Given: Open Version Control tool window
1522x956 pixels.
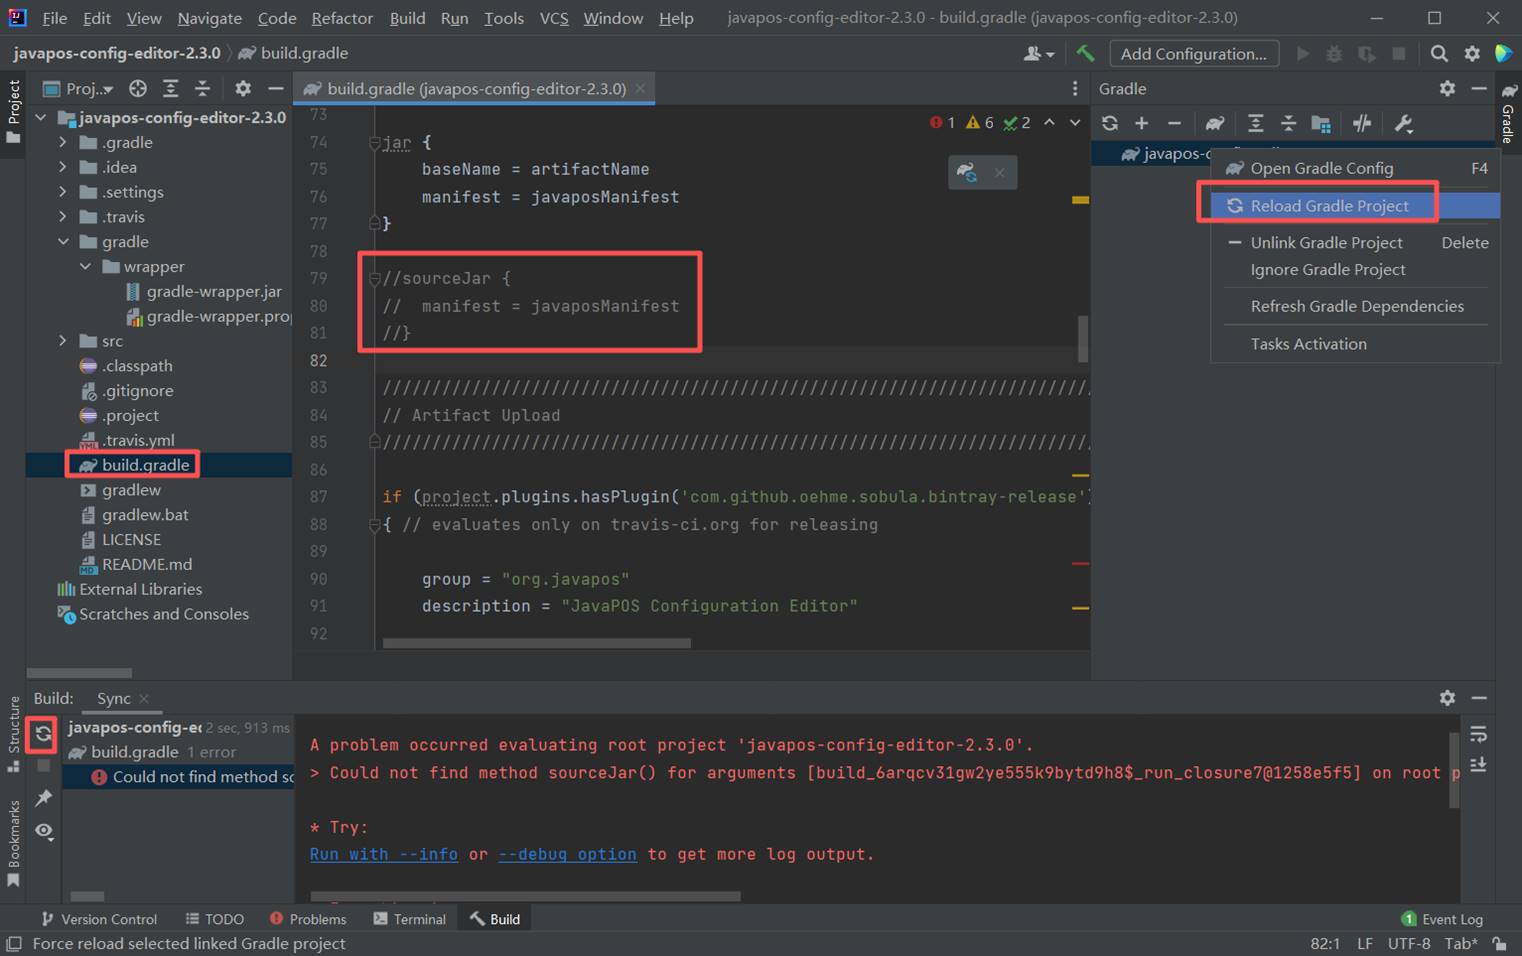Looking at the screenshot, I should point(99,919).
